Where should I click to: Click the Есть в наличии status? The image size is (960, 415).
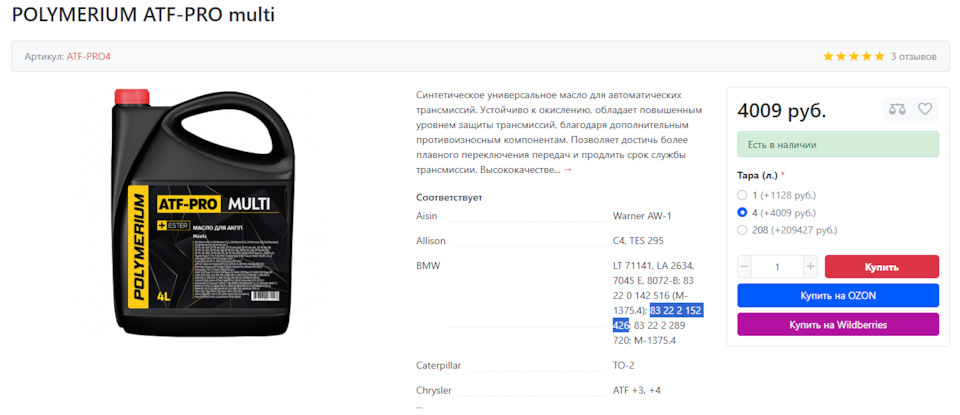838,145
